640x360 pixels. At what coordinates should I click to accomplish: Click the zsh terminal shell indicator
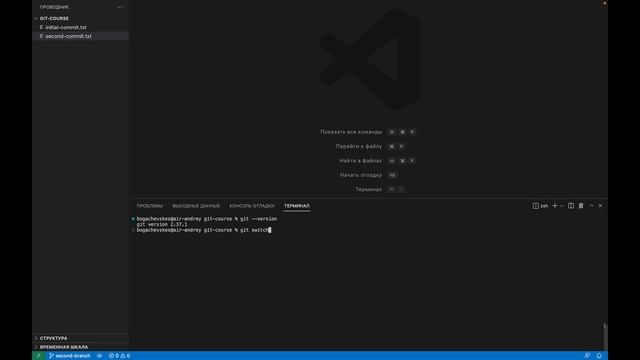pos(540,206)
